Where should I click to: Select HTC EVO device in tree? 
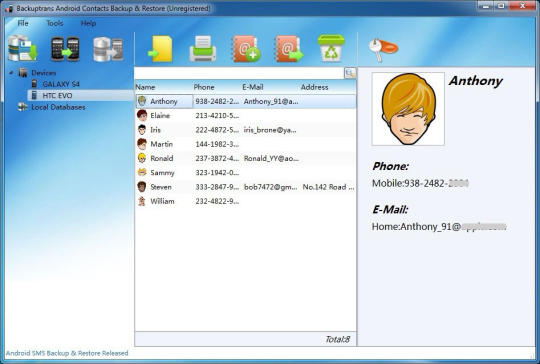[57, 95]
